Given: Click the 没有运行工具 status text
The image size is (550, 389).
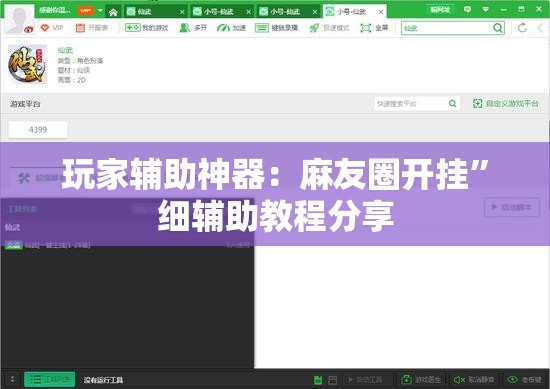Looking at the screenshot, I should (103, 380).
